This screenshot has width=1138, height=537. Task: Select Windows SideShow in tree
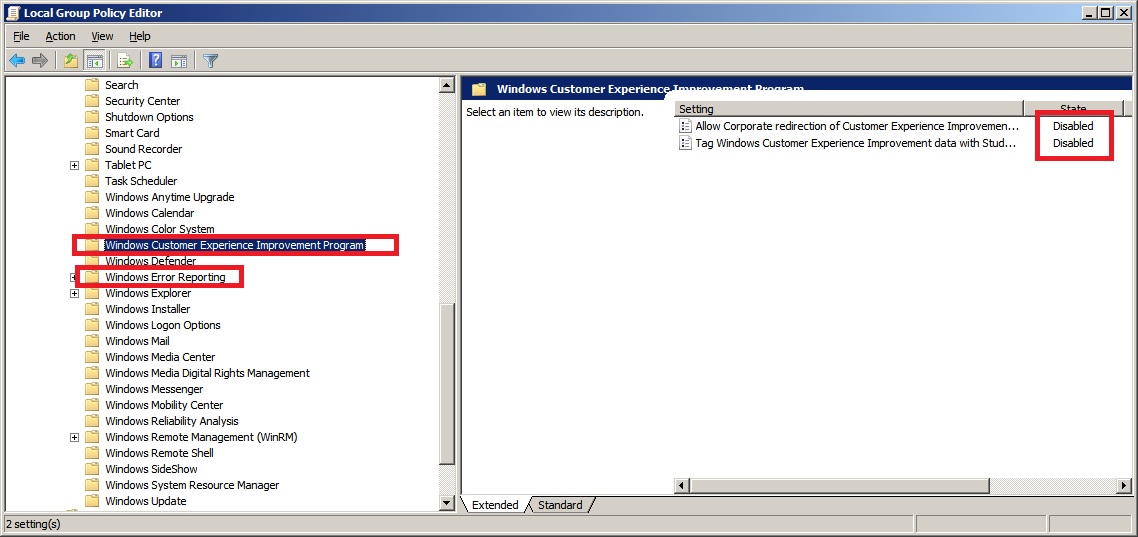coord(151,469)
